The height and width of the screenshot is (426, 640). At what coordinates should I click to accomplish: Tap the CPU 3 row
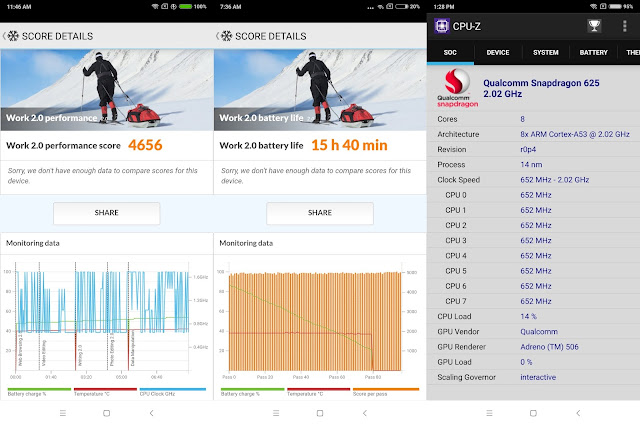(533, 240)
